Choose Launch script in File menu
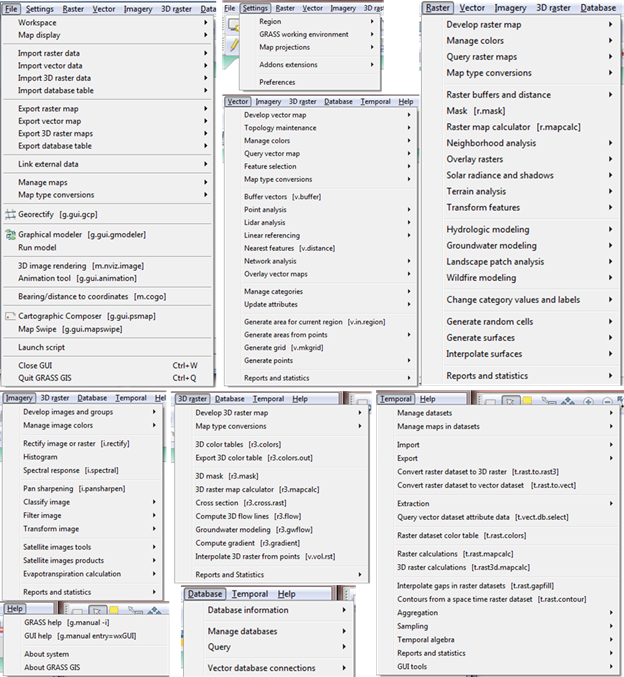This screenshot has height=677, width=624. coord(42,346)
